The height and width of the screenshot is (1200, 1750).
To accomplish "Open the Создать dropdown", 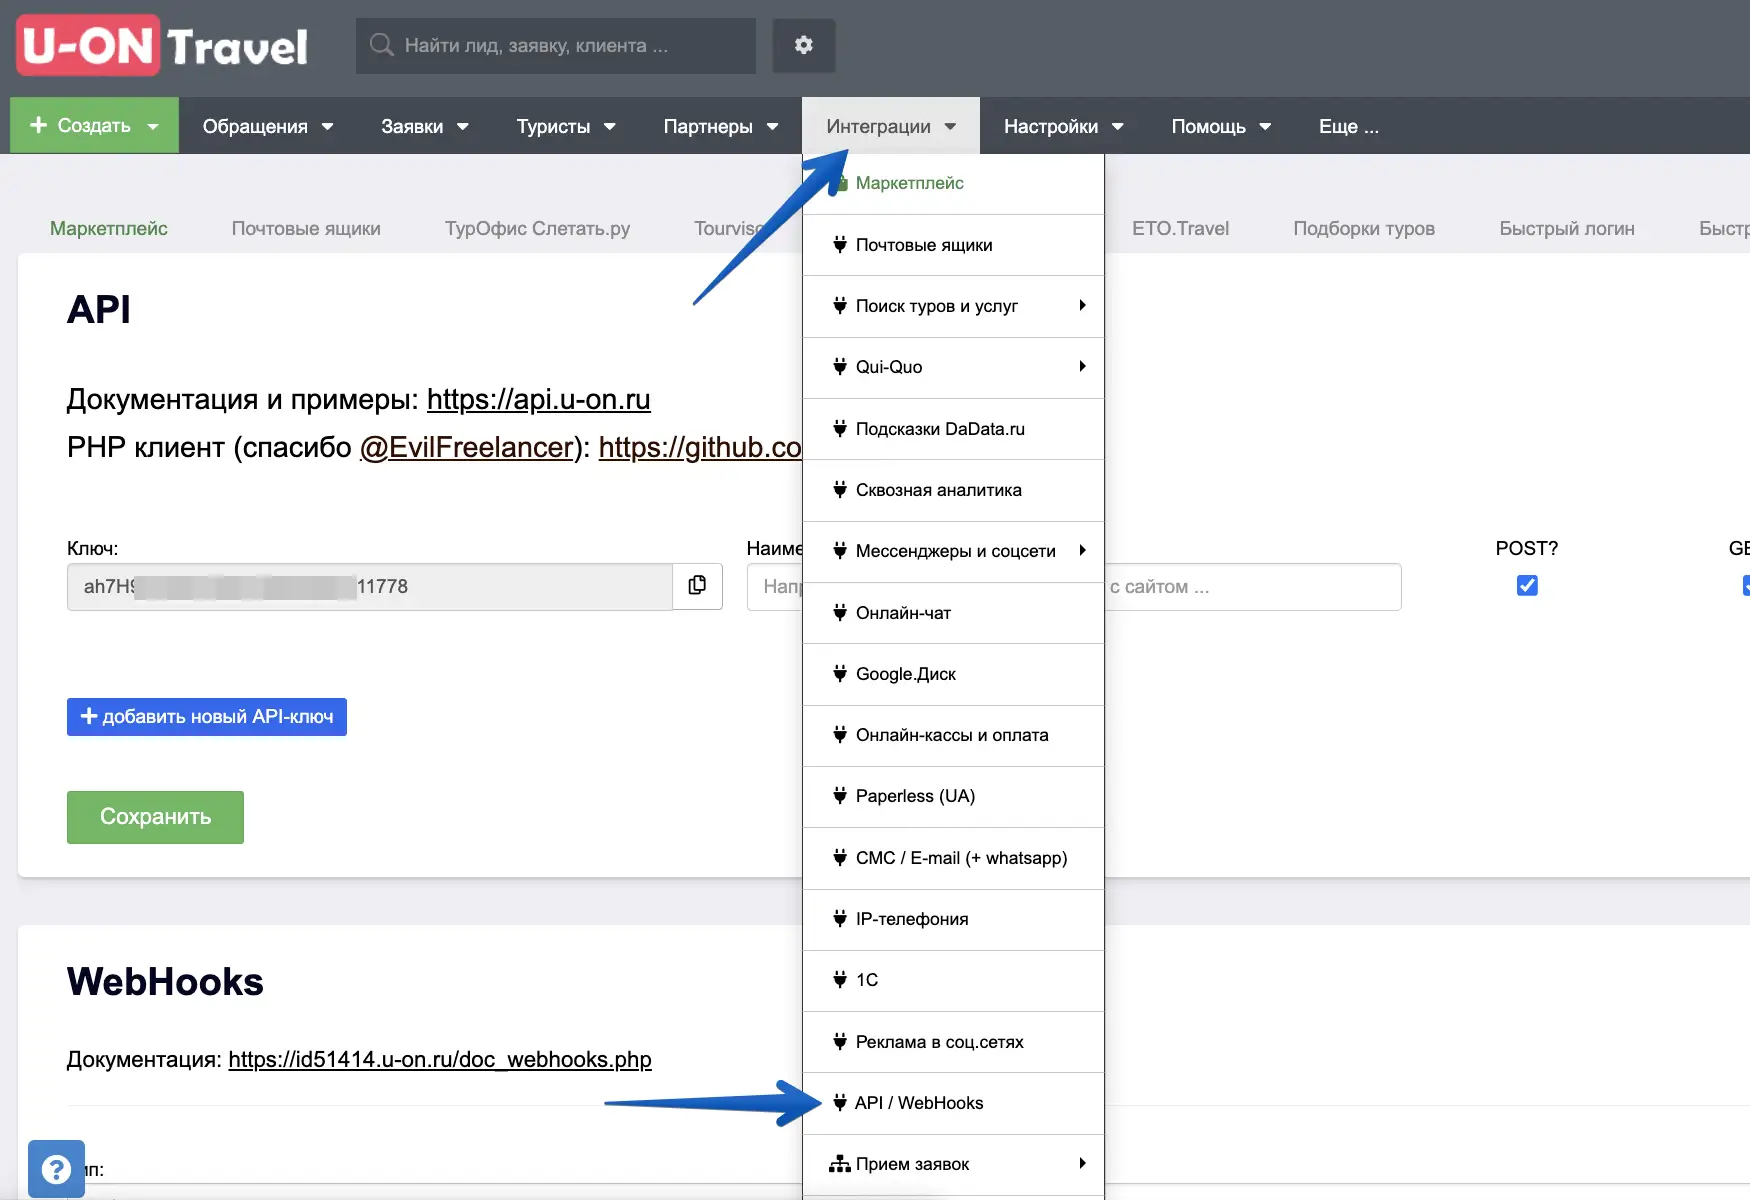I will [94, 126].
